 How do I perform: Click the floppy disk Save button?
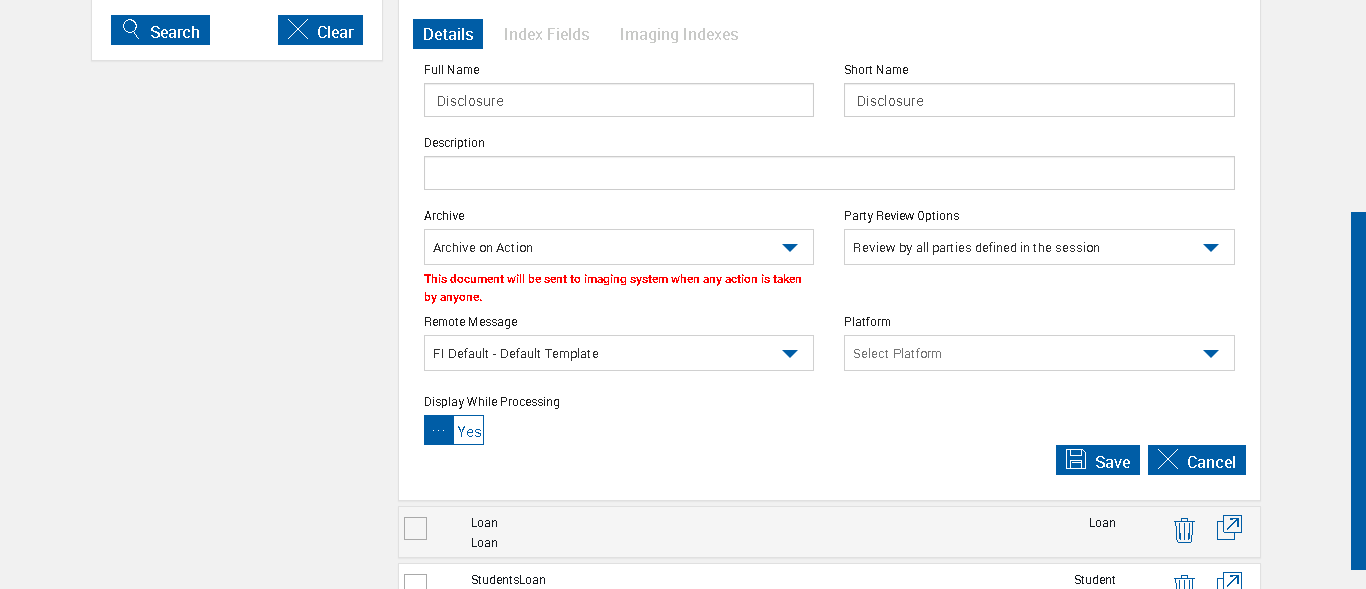coord(1097,461)
